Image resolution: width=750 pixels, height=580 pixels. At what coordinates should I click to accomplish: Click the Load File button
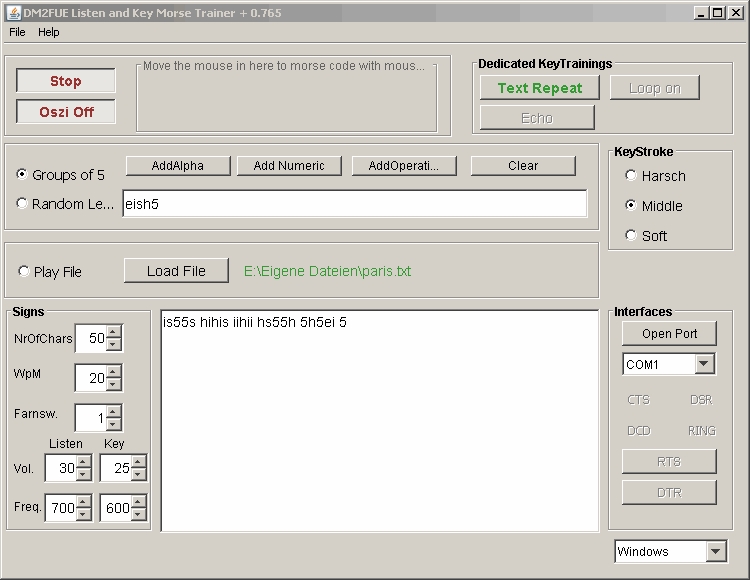pos(176,271)
